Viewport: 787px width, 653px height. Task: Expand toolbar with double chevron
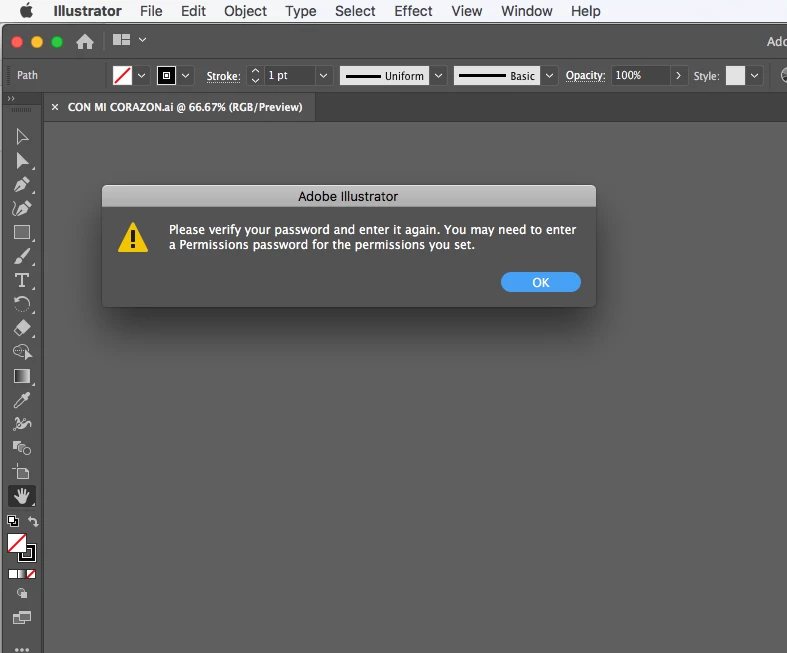(x=11, y=98)
